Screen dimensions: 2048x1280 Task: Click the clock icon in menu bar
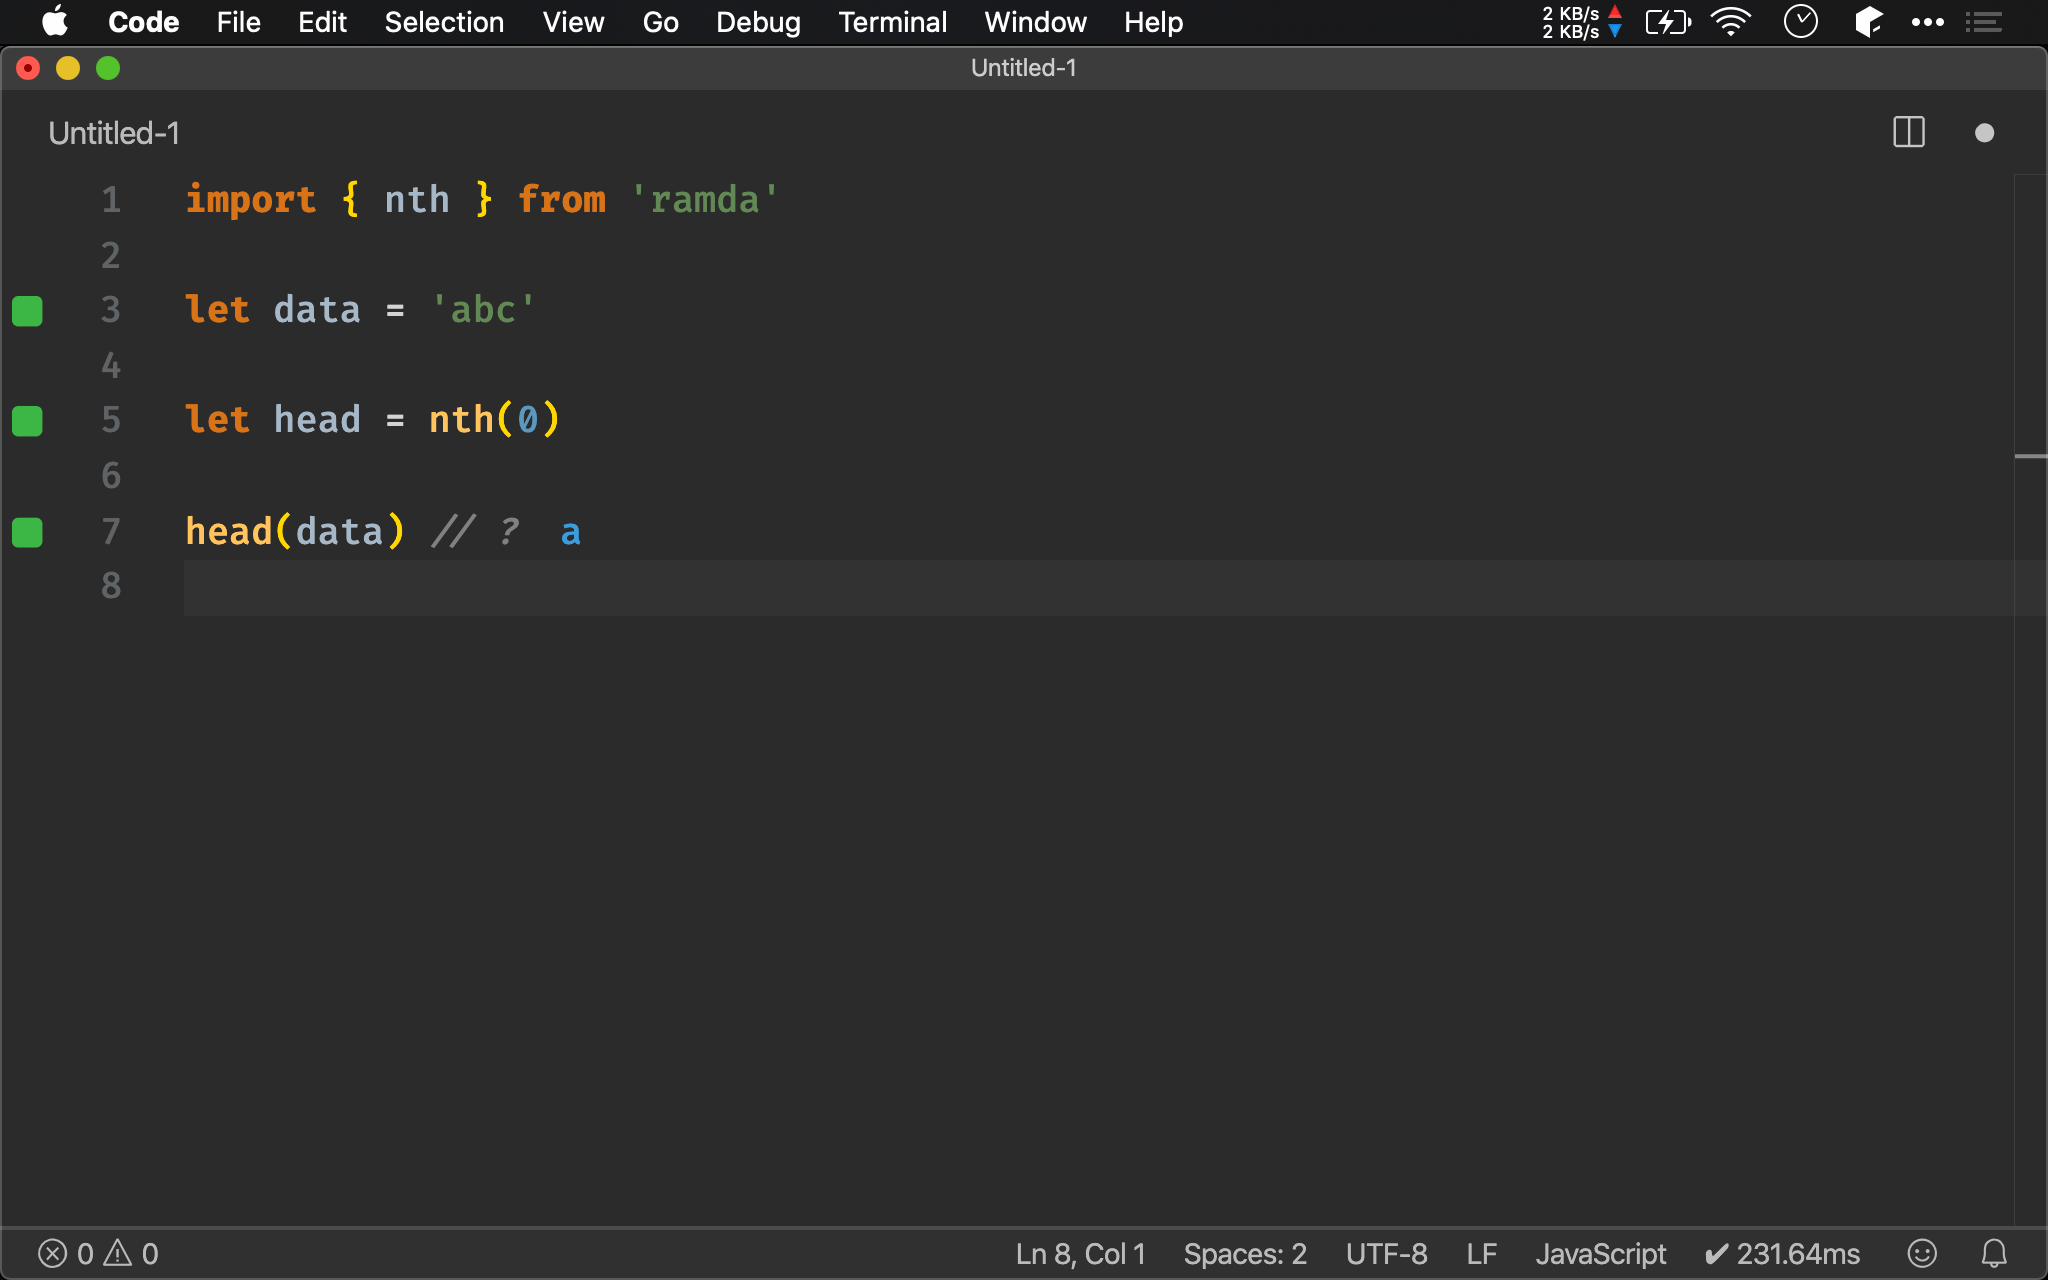tap(1800, 22)
